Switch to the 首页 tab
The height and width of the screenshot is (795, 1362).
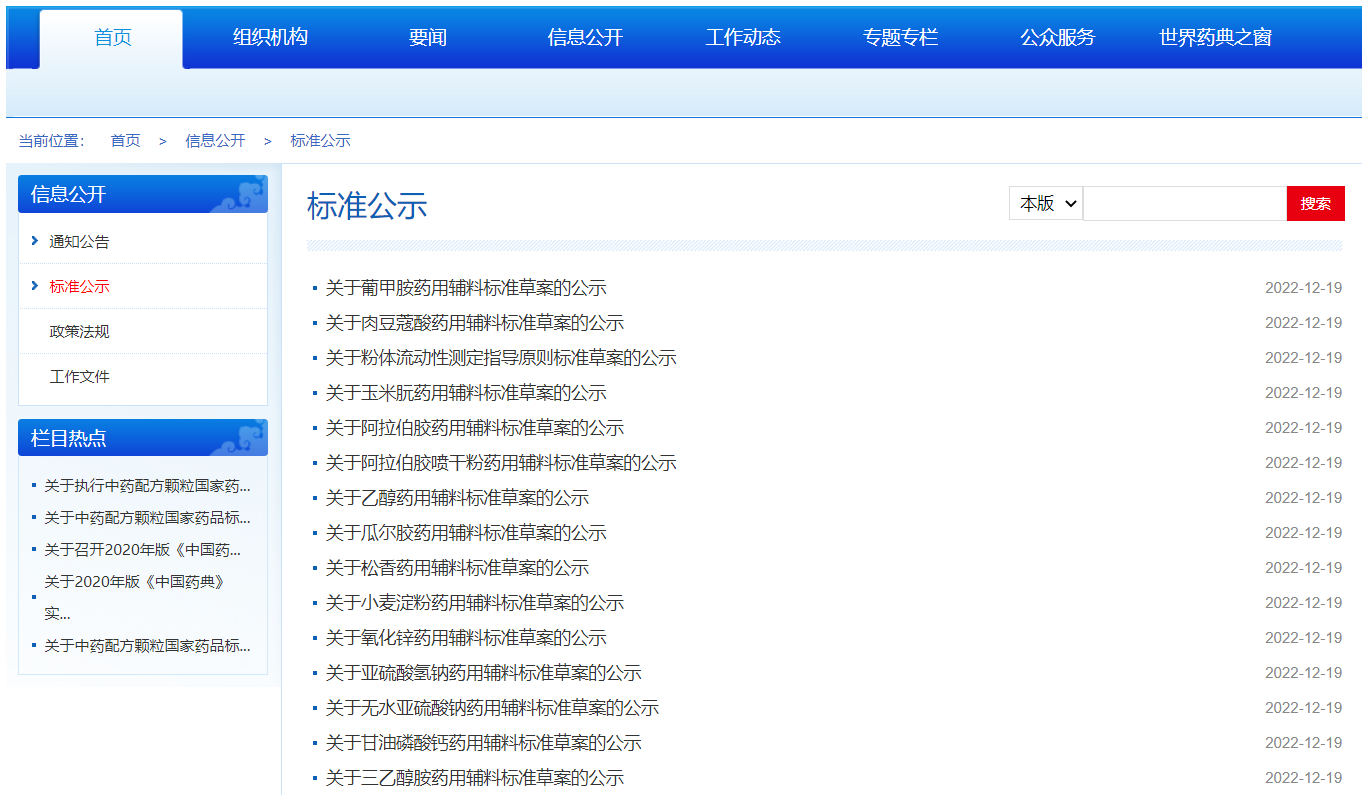[x=112, y=38]
